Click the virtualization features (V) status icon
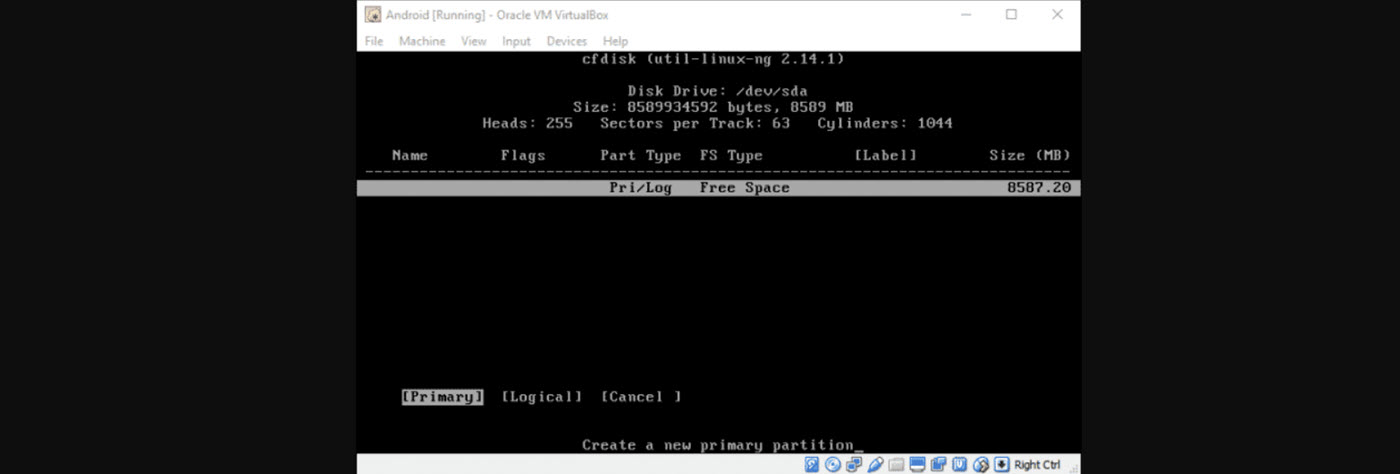Image resolution: width=1400 pixels, height=474 pixels. click(x=959, y=464)
